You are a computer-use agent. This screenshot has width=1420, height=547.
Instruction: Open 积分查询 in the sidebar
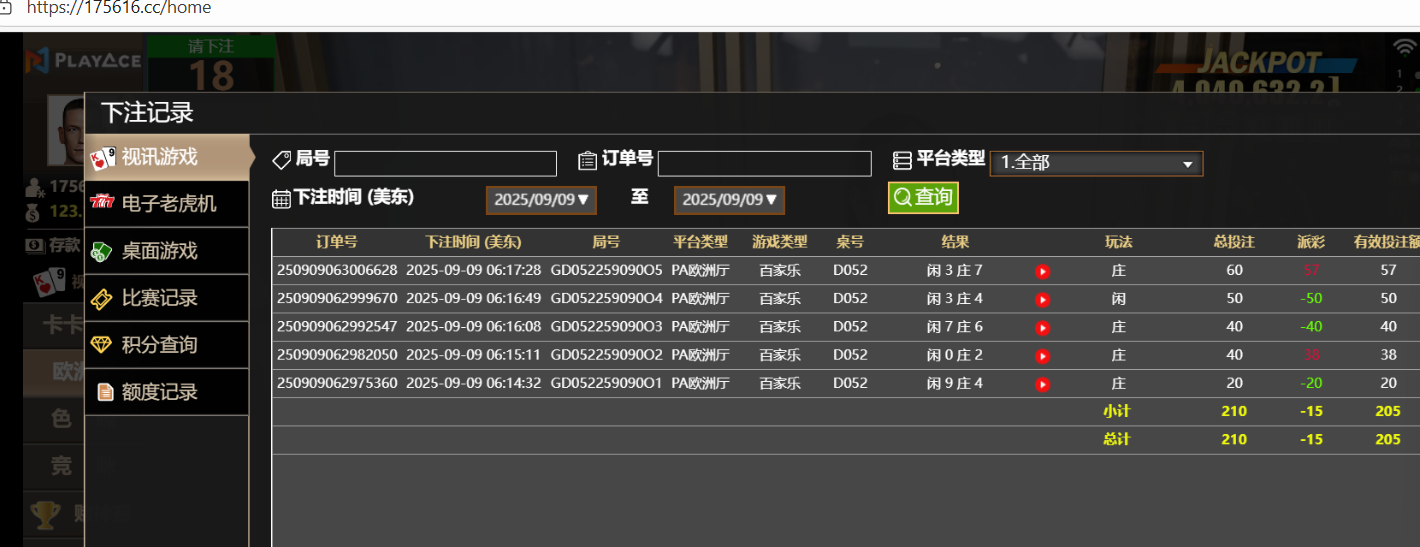[x=167, y=345]
